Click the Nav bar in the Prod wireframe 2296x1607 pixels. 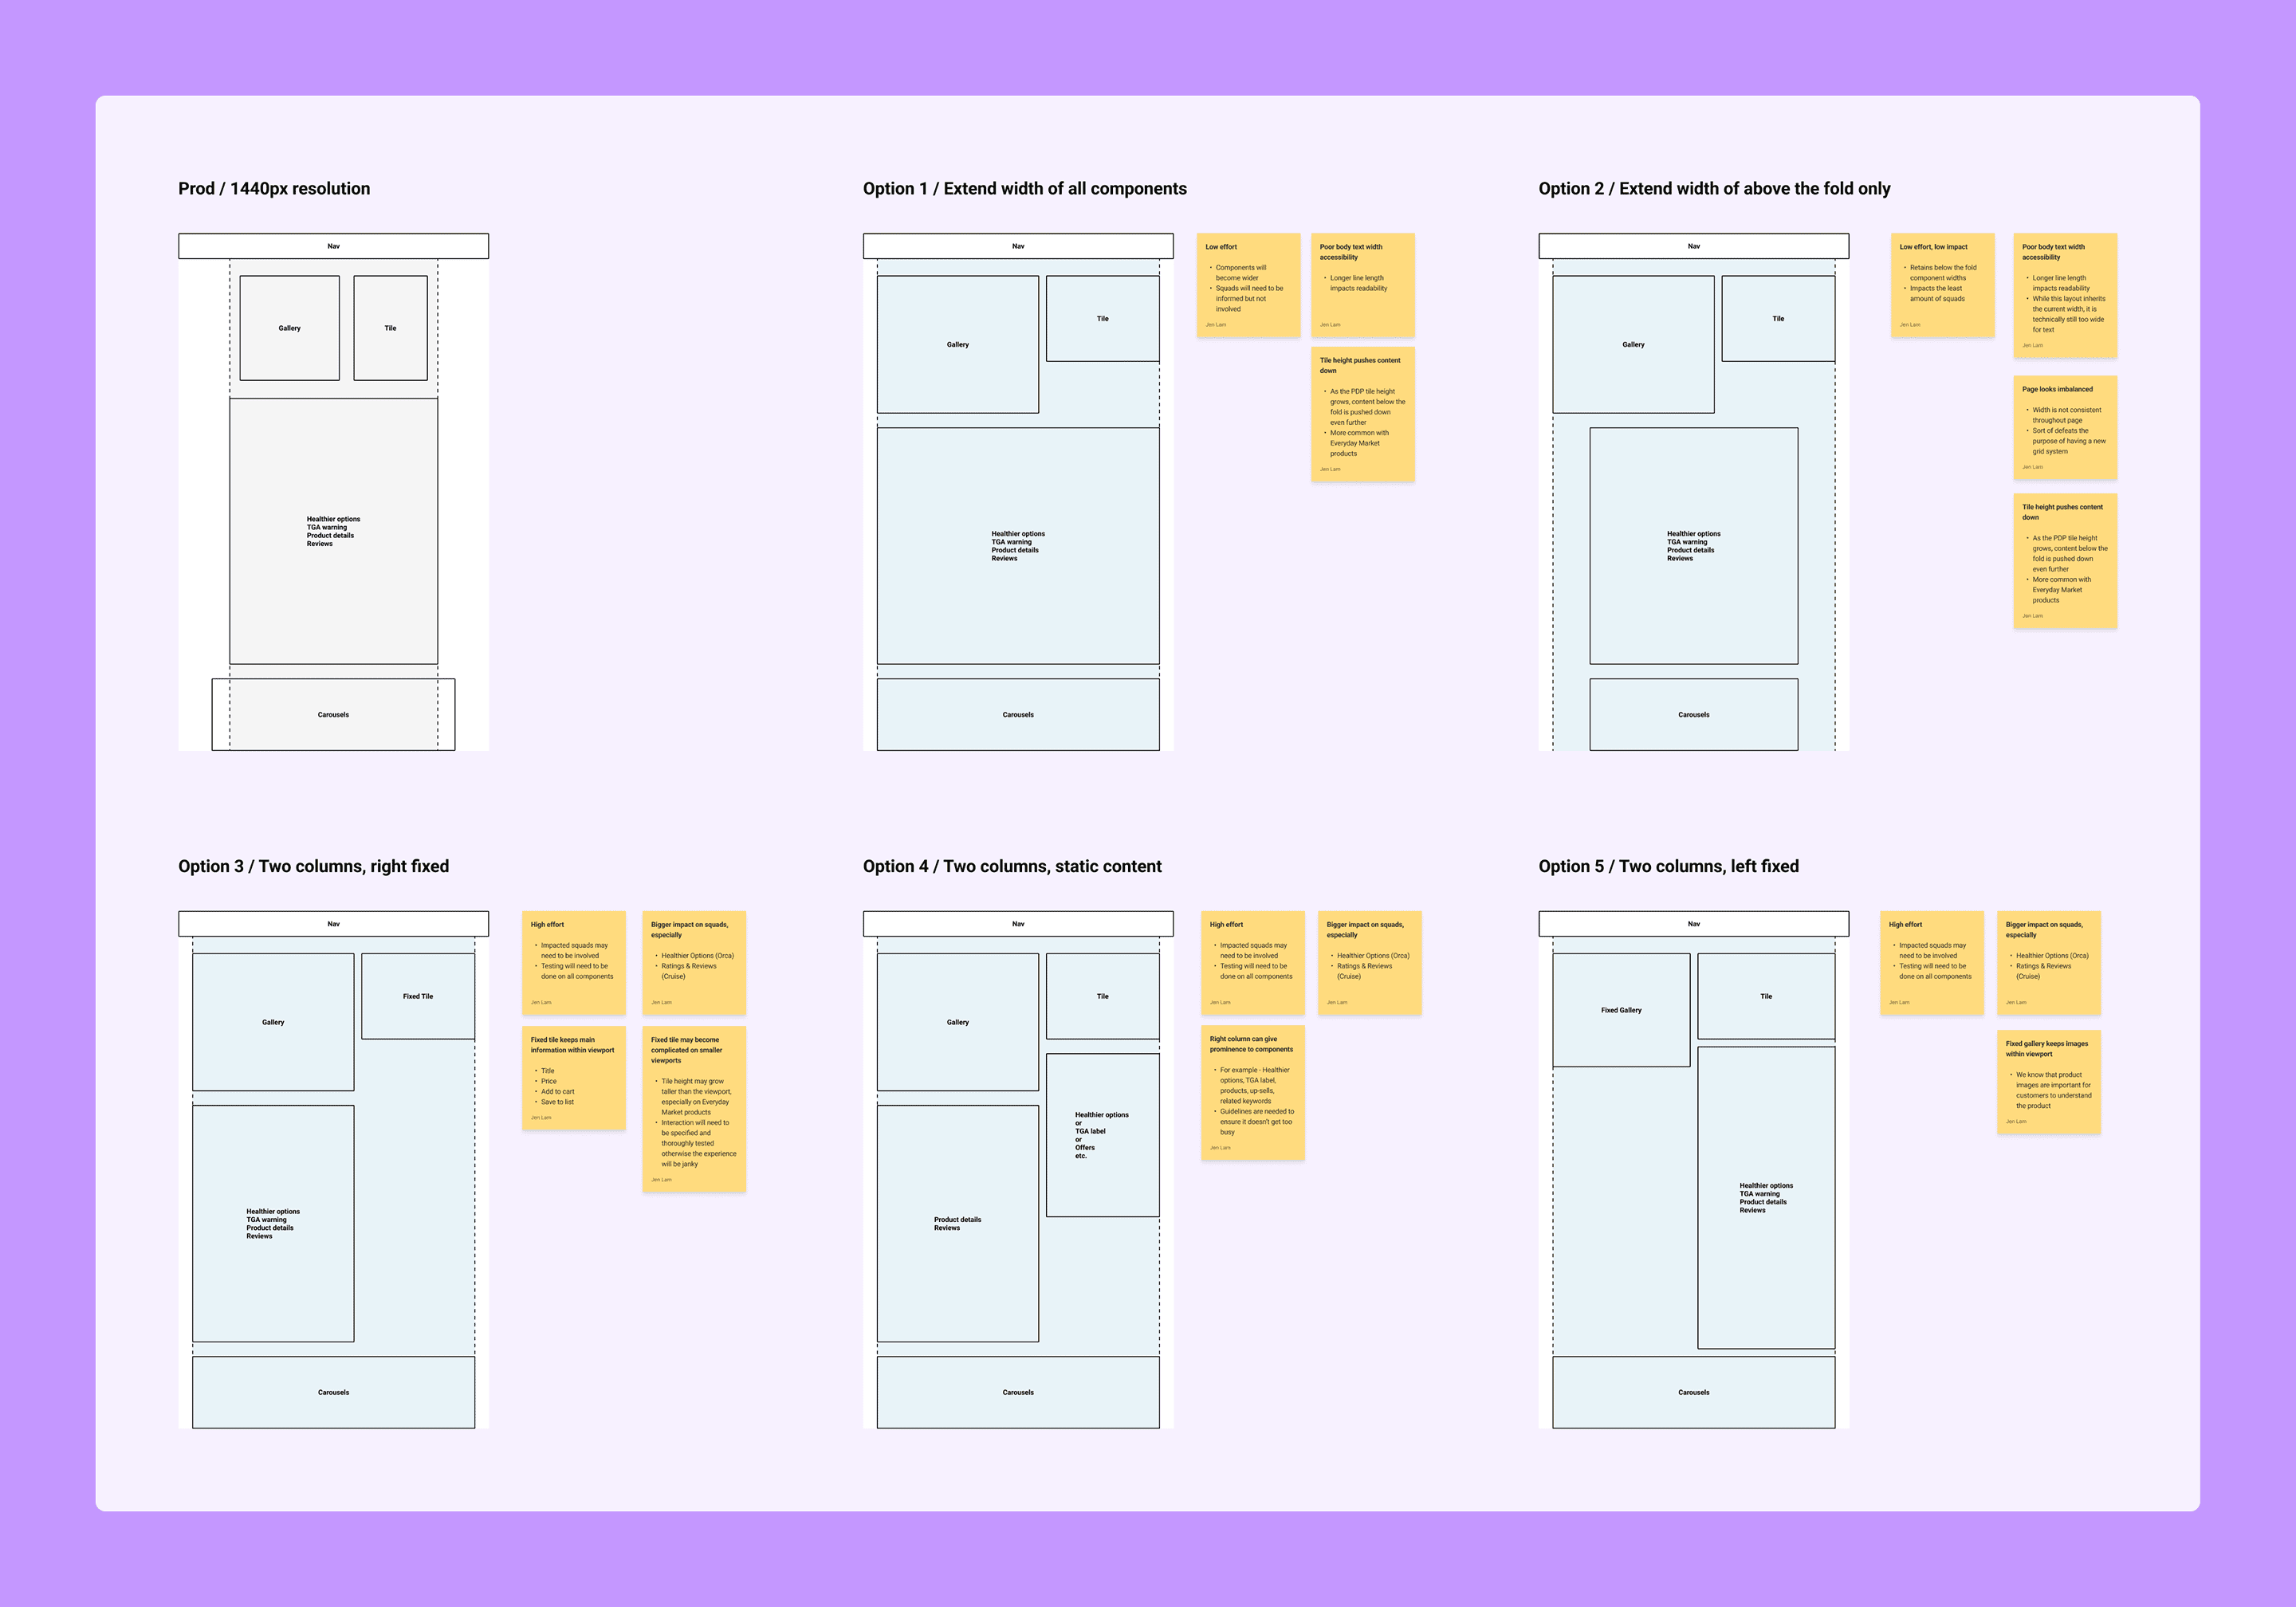[x=333, y=245]
